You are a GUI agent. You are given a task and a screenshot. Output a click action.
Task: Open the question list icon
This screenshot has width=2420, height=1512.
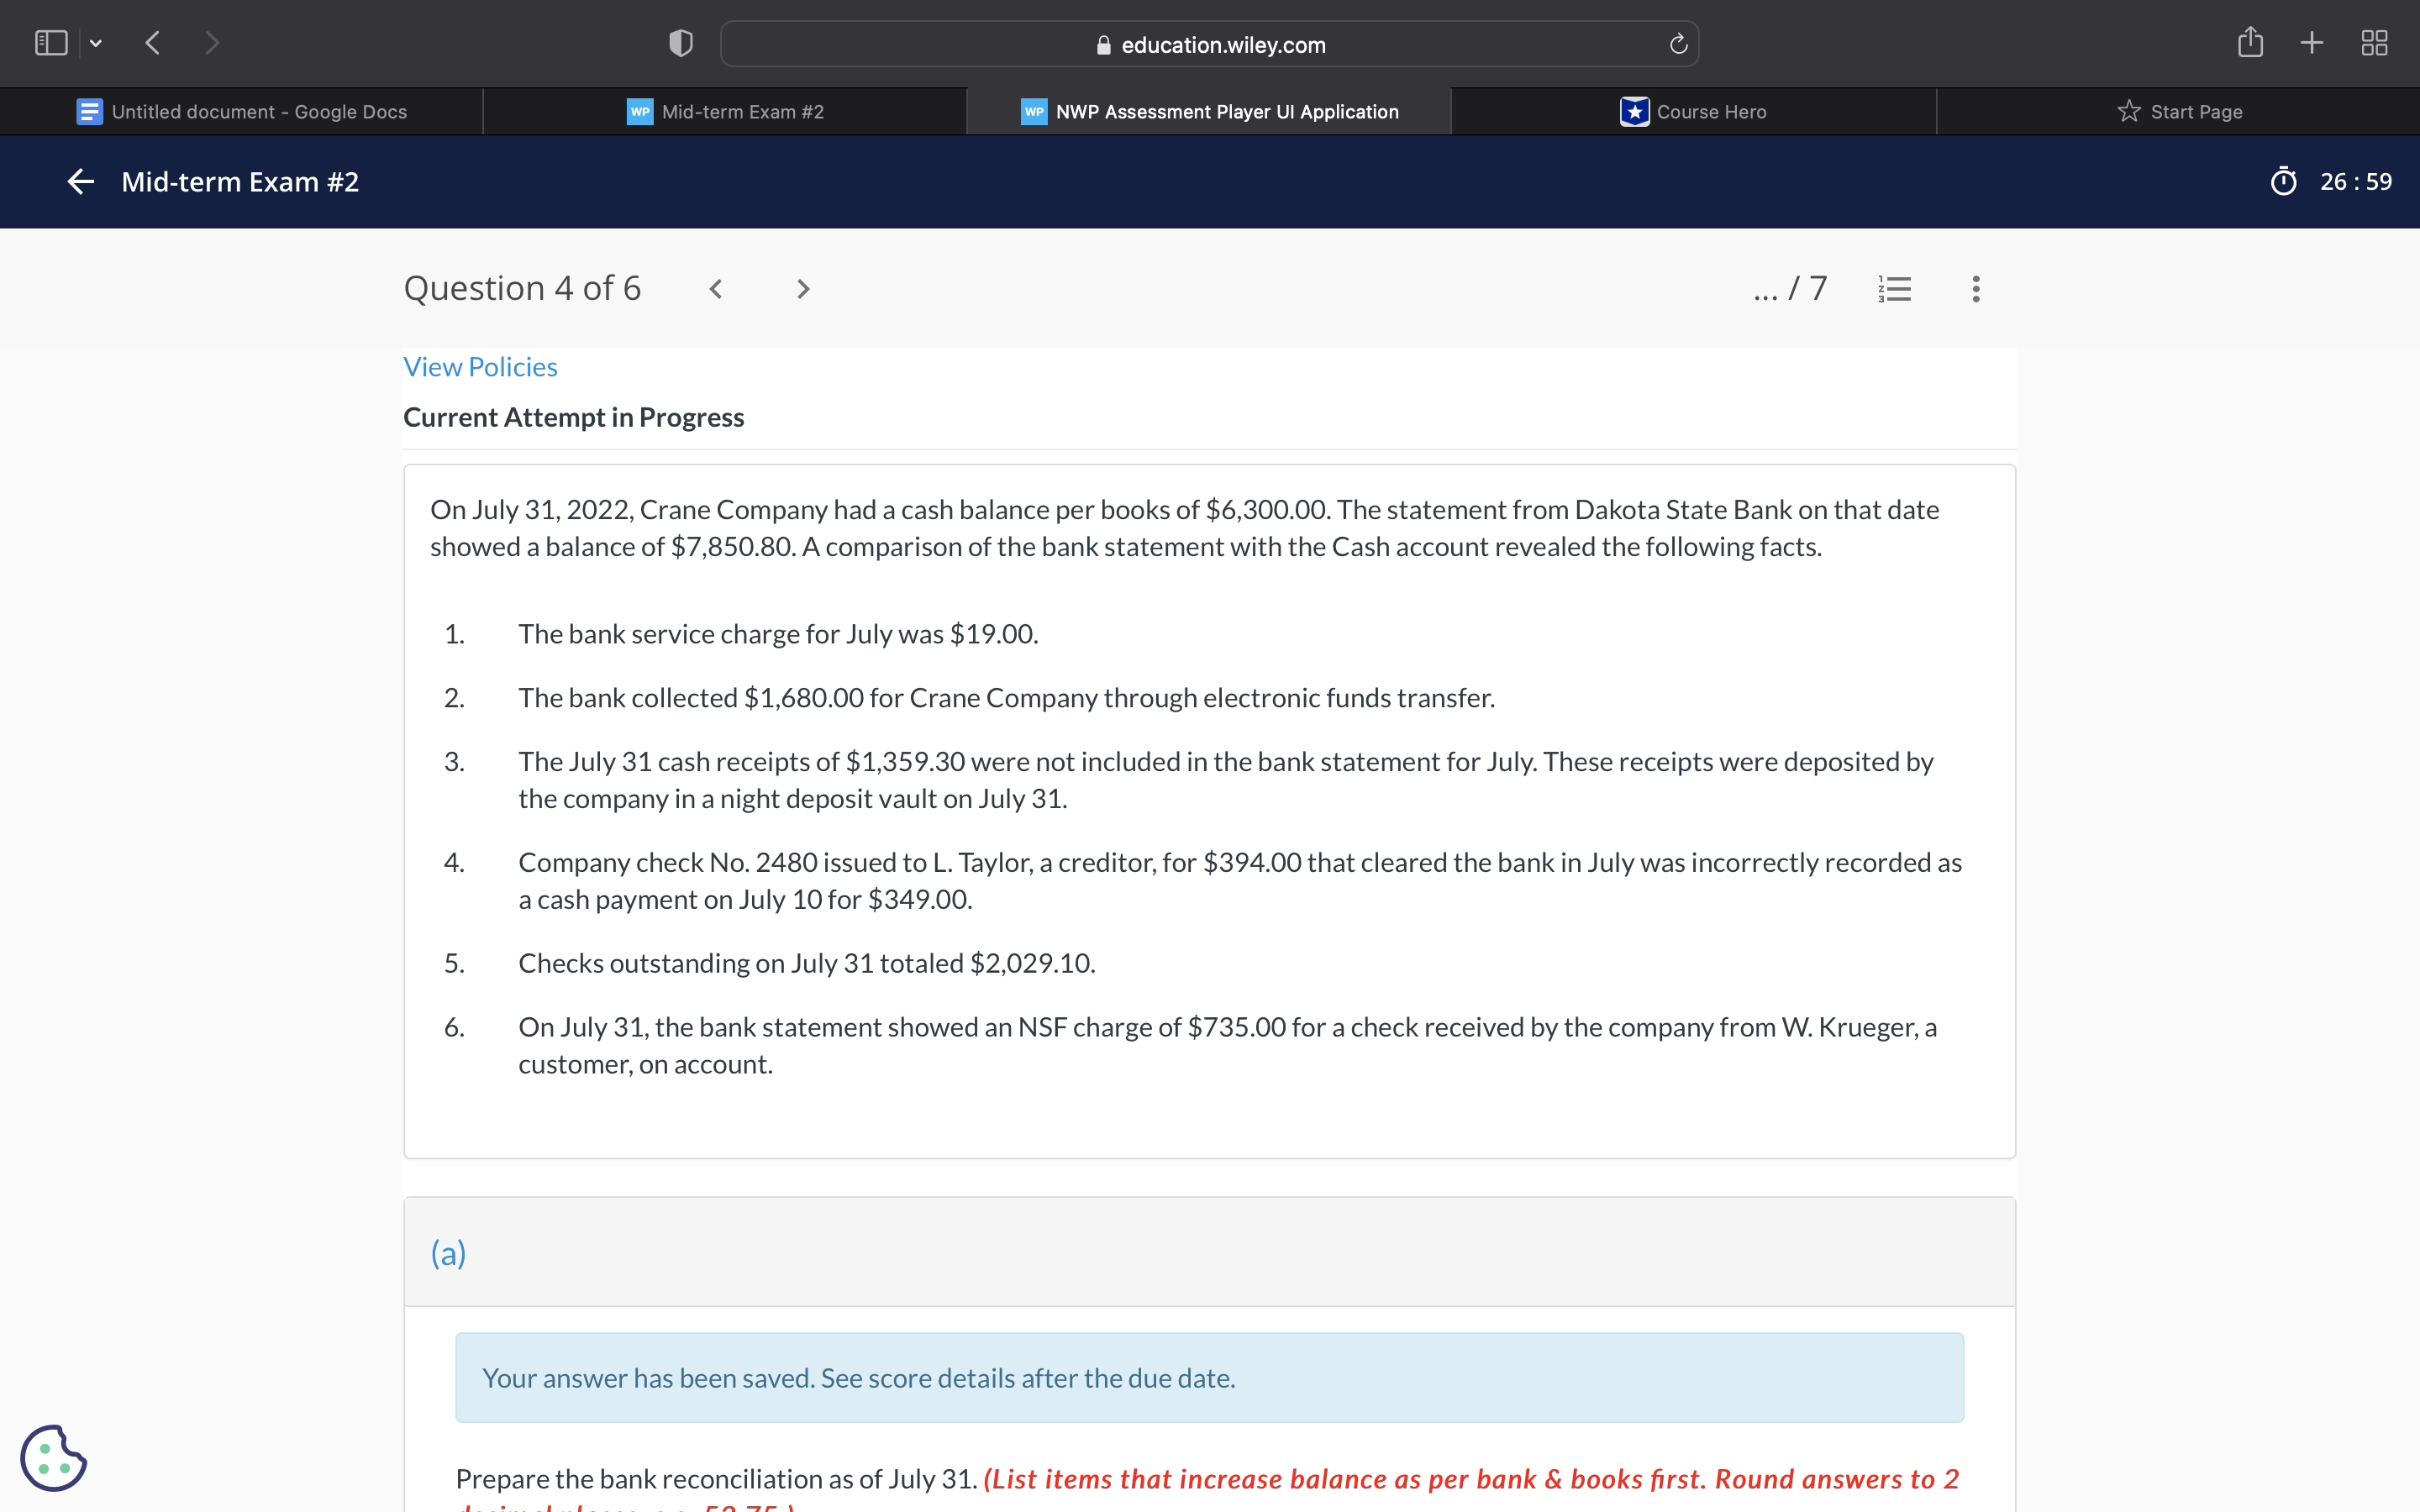[1894, 289]
